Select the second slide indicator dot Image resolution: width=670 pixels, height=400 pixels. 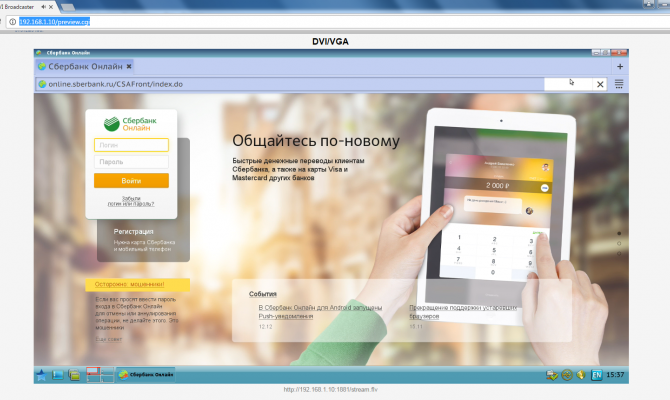(x=619, y=243)
